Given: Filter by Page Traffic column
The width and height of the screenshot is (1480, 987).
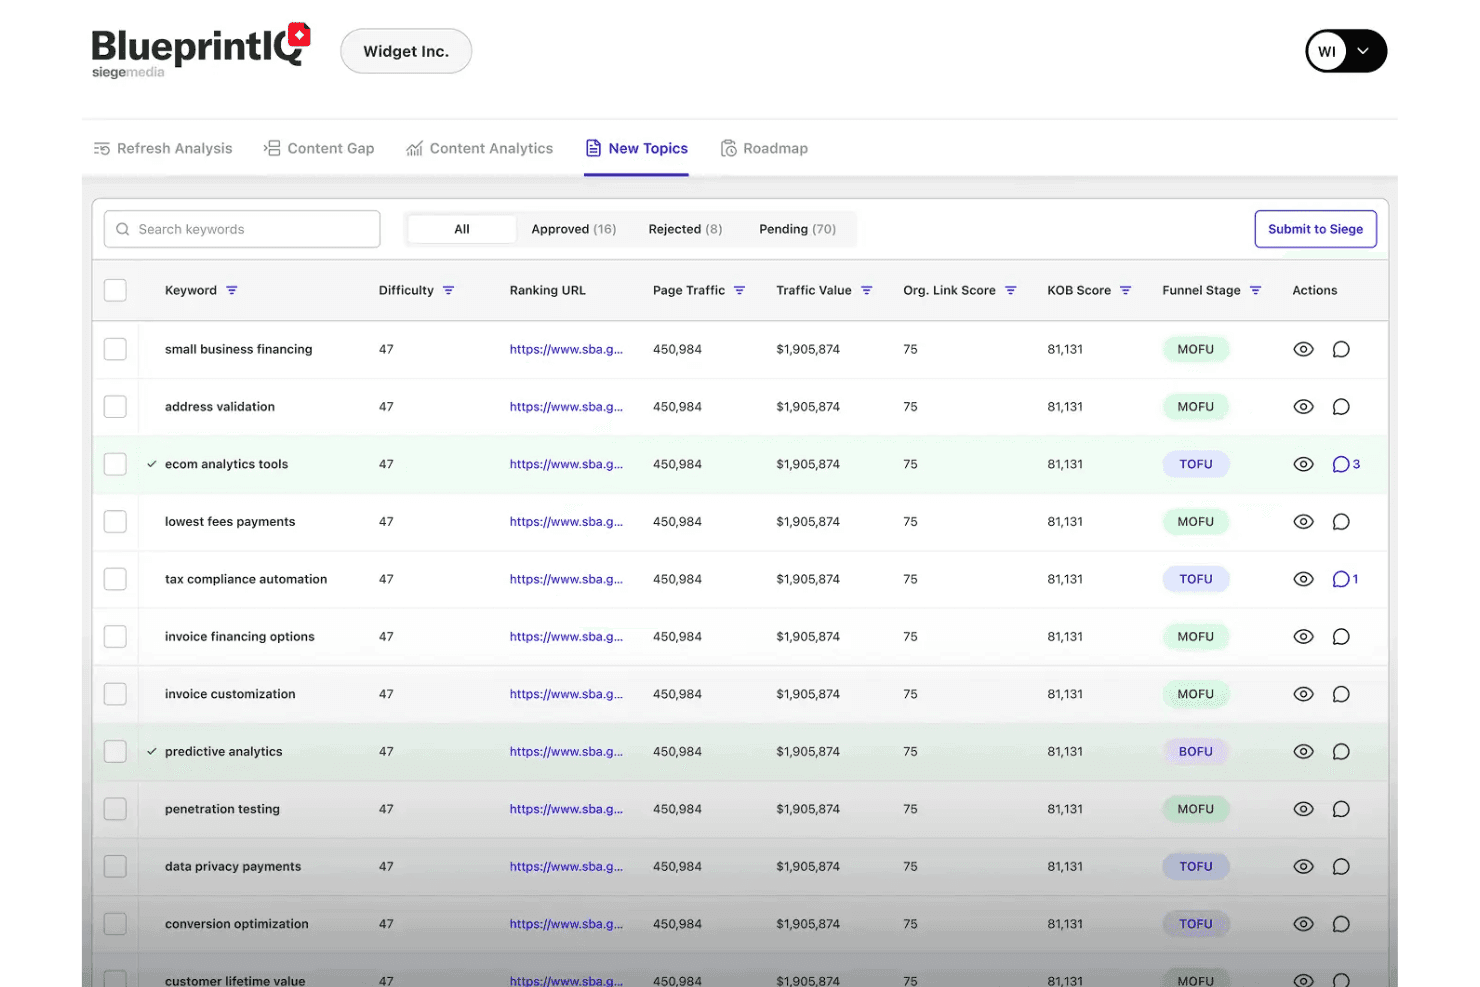Looking at the screenshot, I should [740, 290].
